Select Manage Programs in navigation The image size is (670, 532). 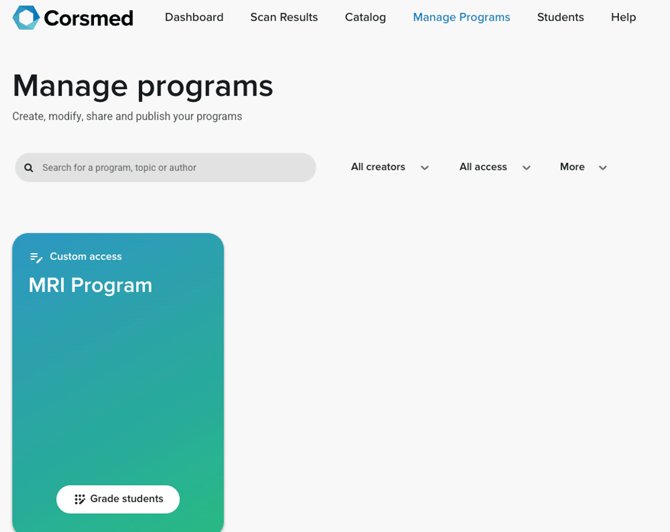tap(461, 17)
